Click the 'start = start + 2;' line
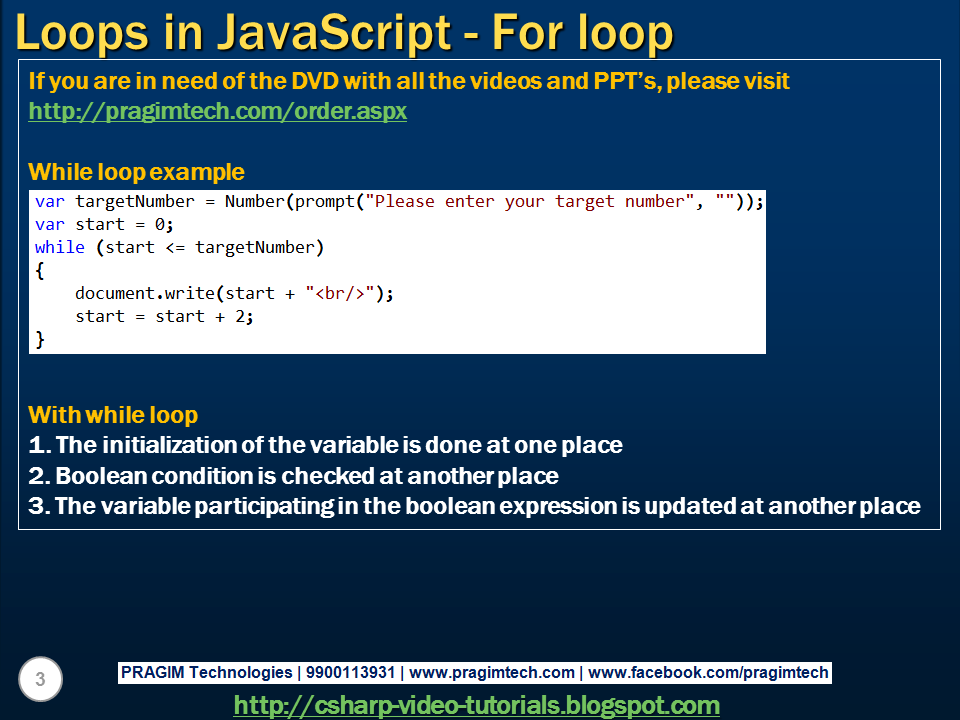 point(164,317)
